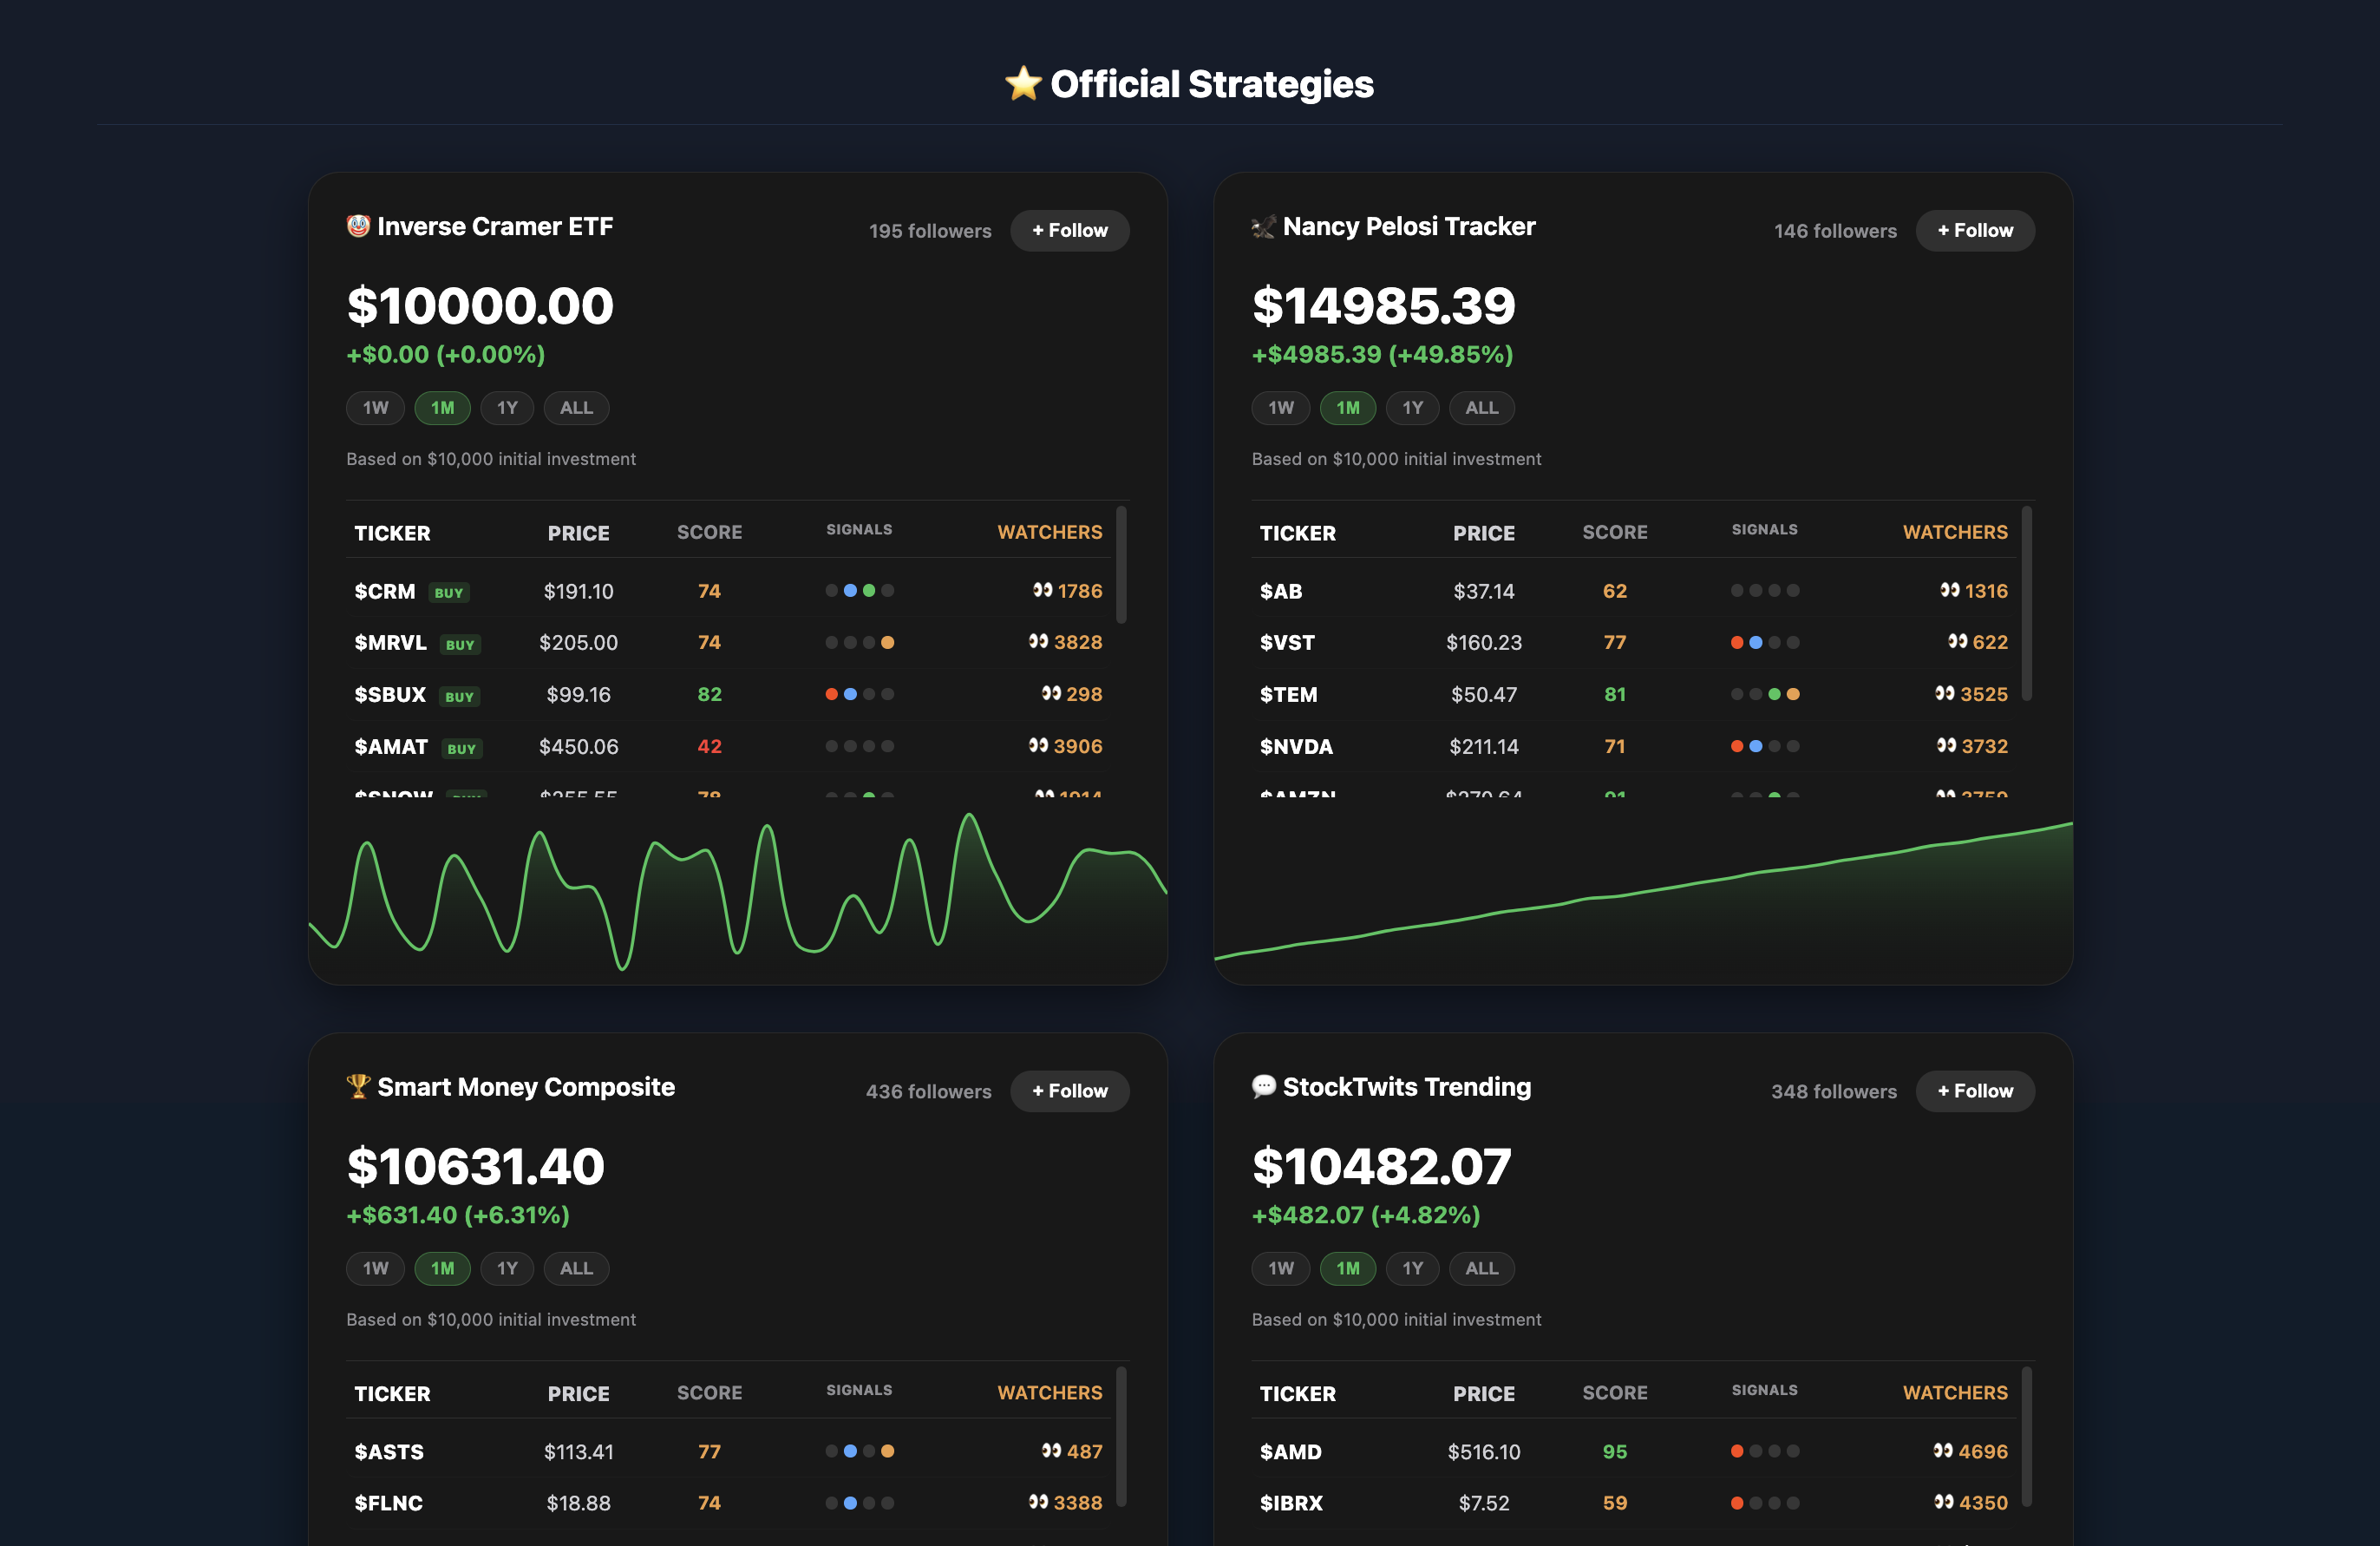The image size is (2380, 1546).
Task: Click the $SBUX score of 82
Action: point(709,694)
